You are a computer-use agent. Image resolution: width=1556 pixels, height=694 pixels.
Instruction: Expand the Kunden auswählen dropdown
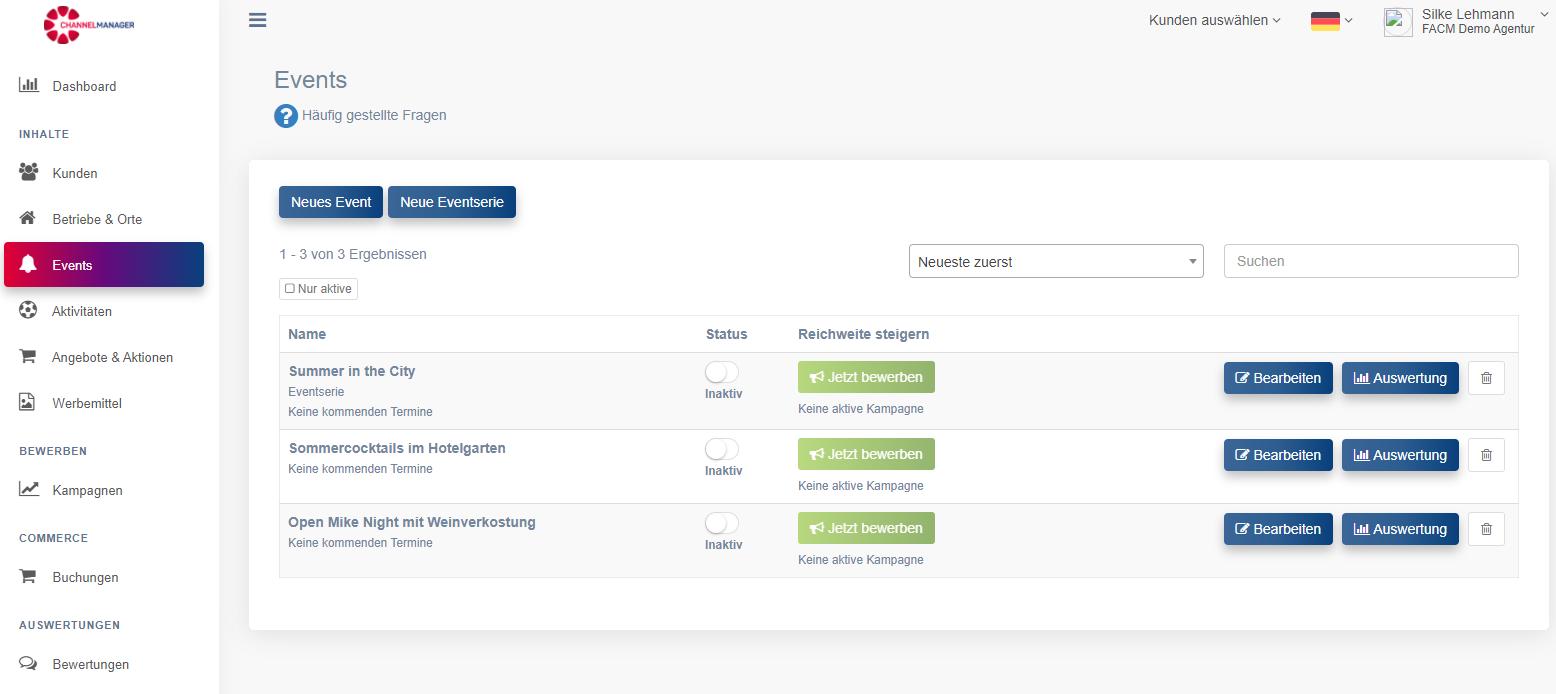tap(1214, 20)
